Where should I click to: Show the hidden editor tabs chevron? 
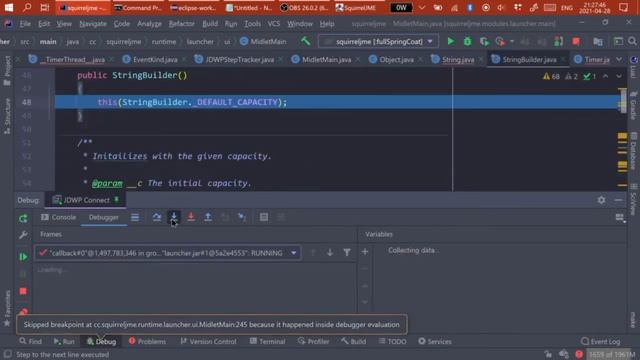click(619, 60)
